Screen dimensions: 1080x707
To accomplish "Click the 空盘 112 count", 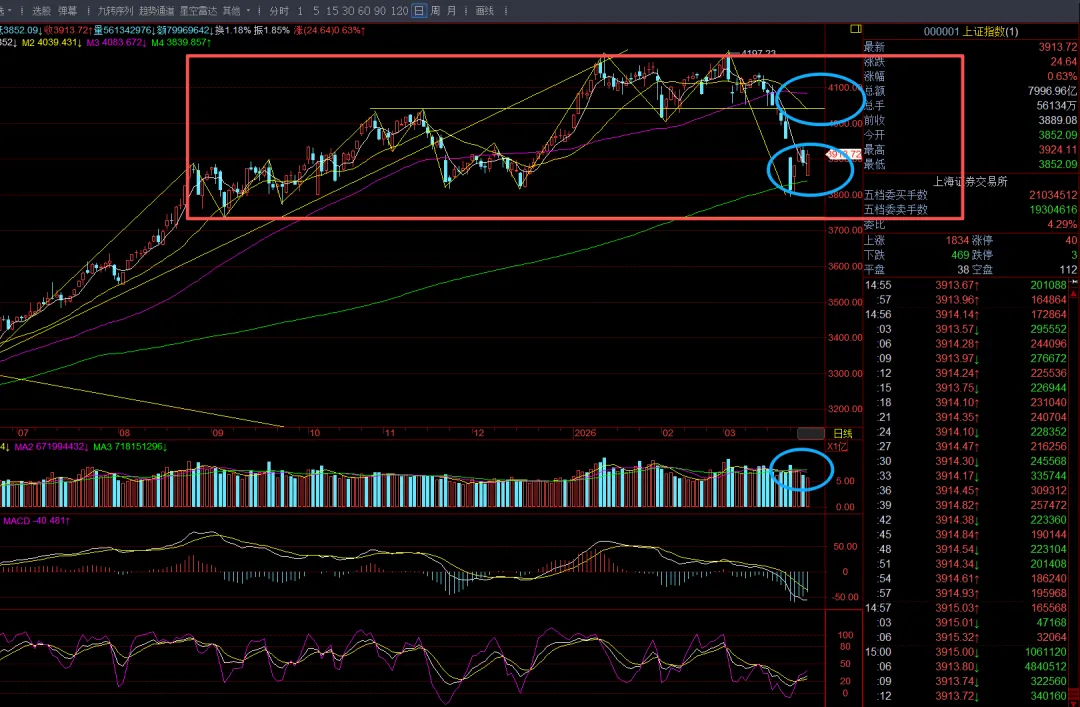I will tap(1068, 269).
